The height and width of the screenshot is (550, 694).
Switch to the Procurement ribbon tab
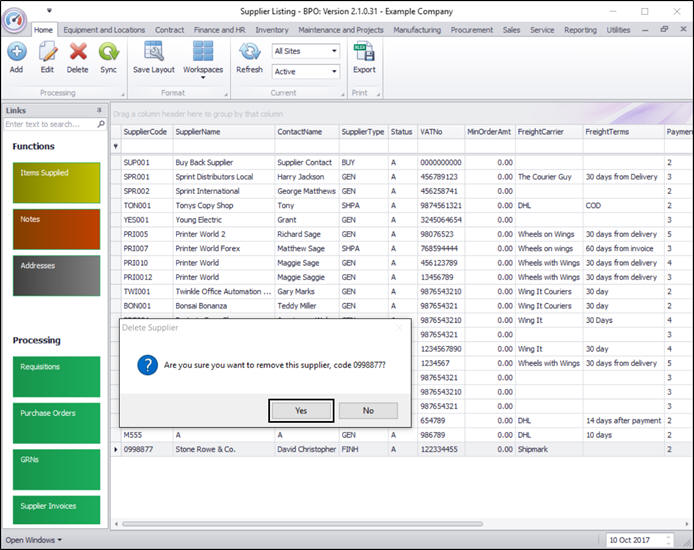[471, 30]
